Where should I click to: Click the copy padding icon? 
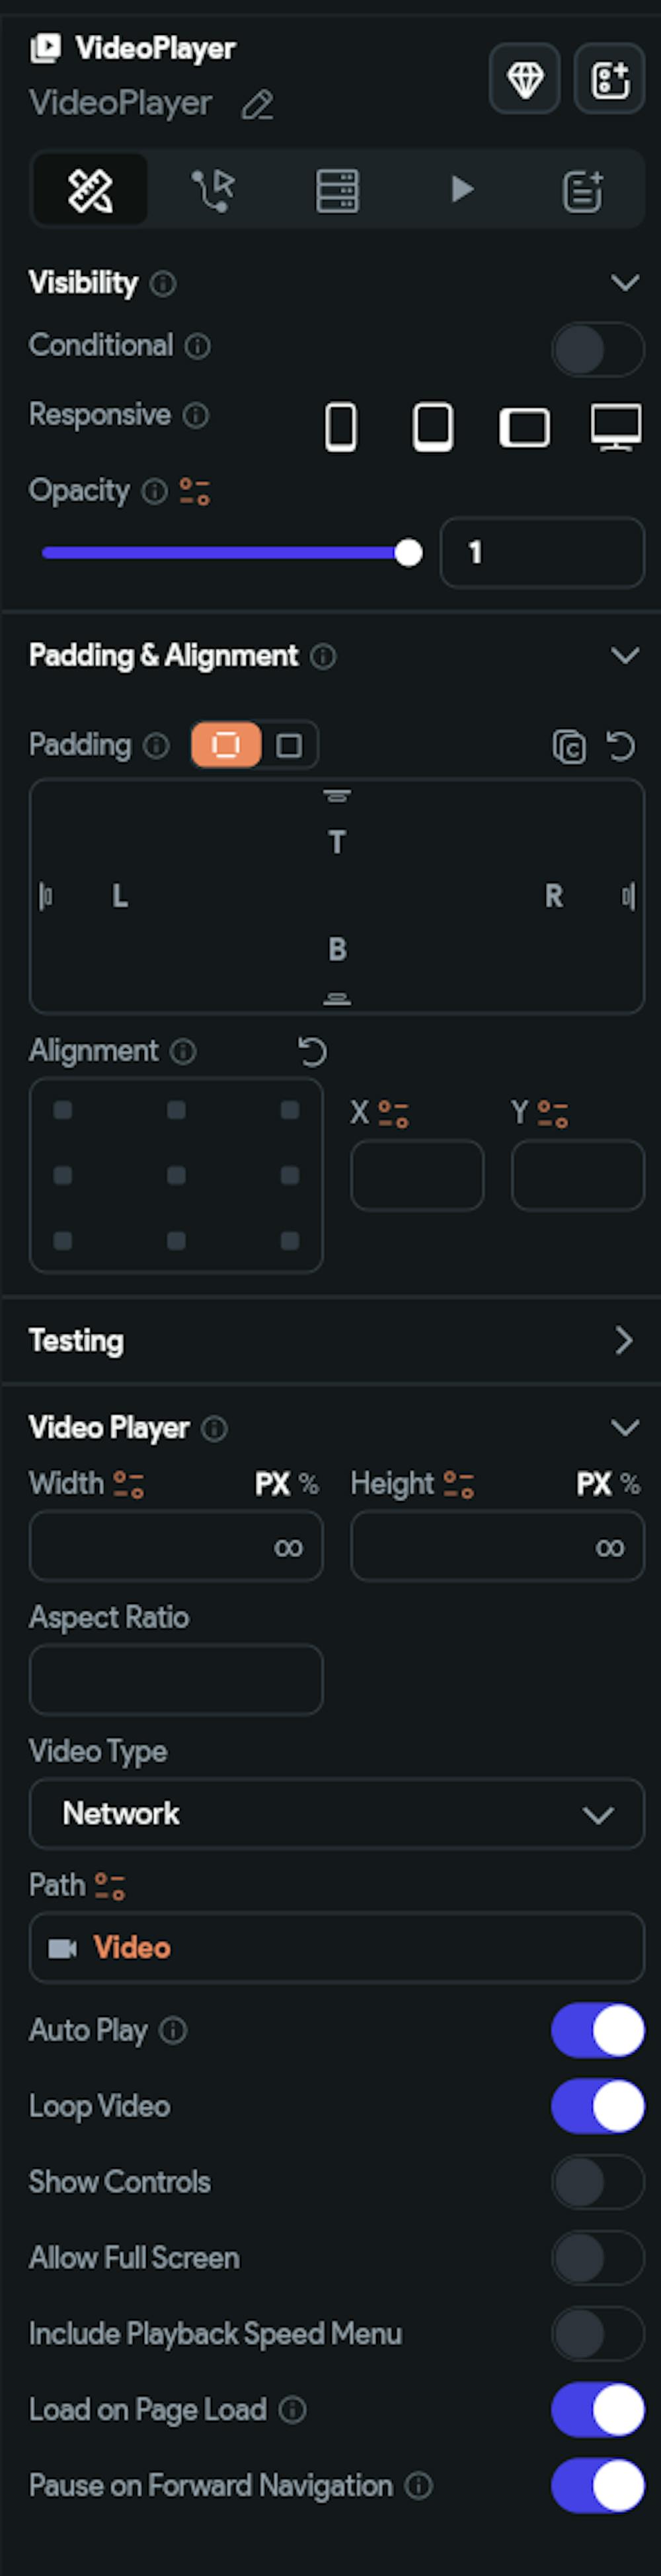click(x=569, y=746)
